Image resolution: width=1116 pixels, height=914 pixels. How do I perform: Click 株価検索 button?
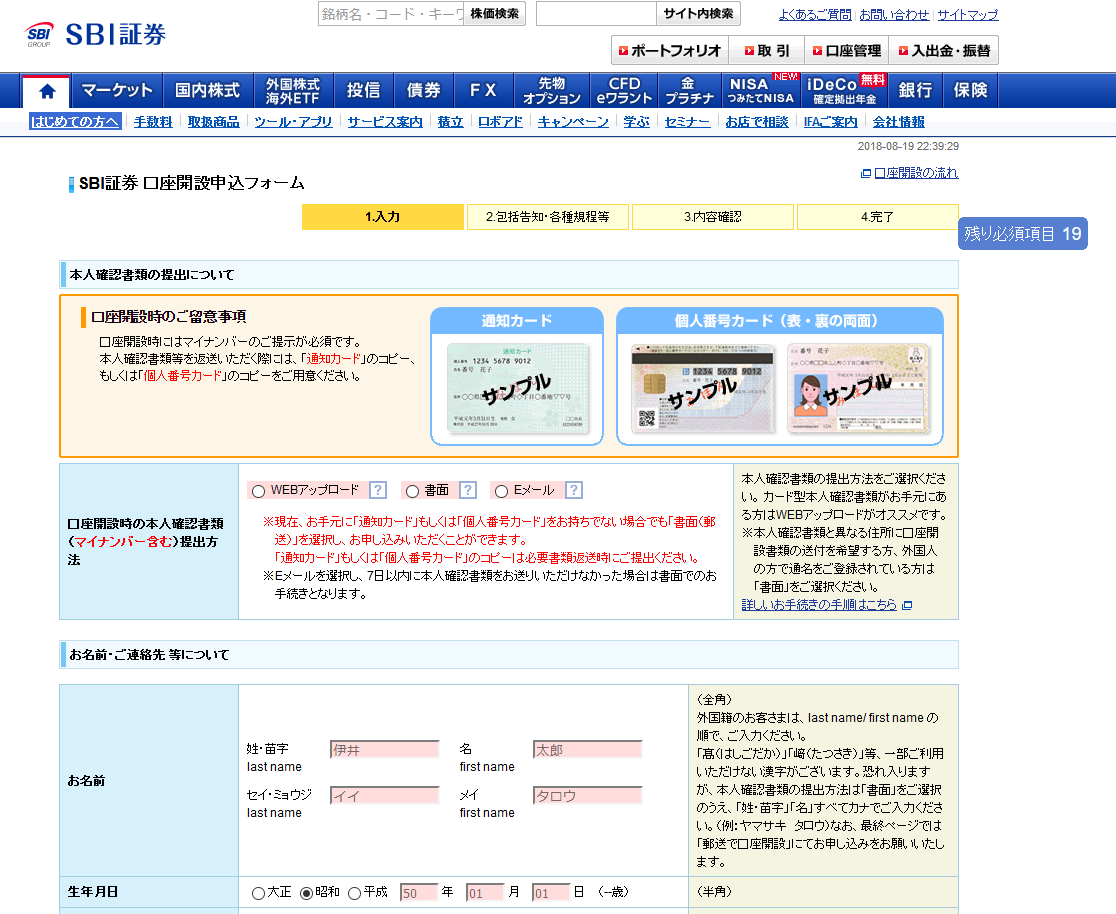[495, 14]
